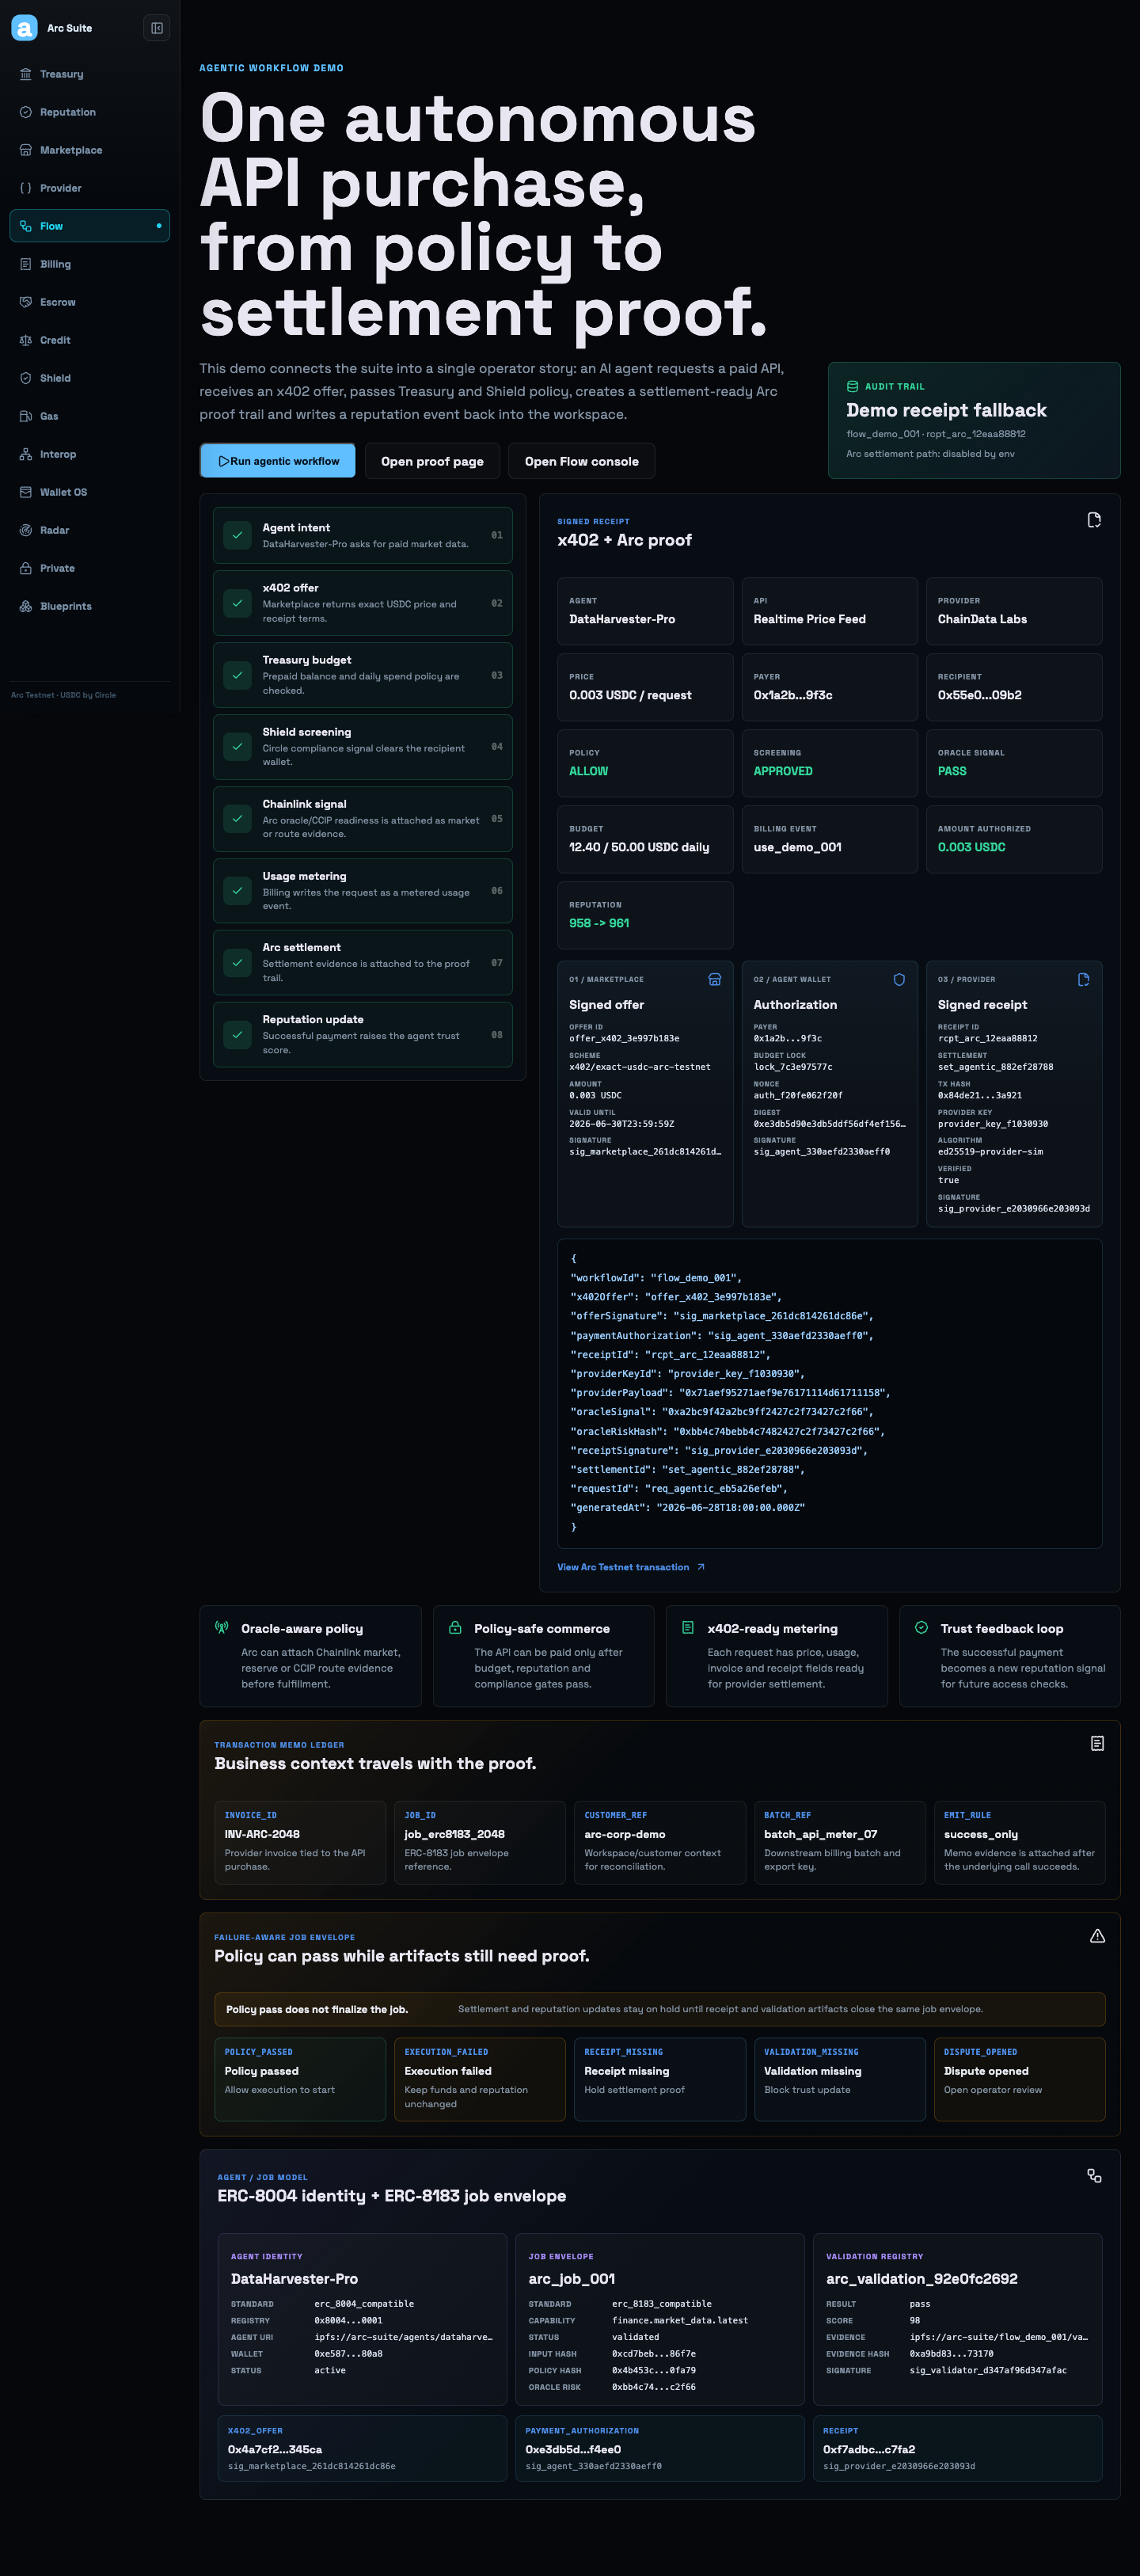The width and height of the screenshot is (1140, 2576).
Task: Click the Billing sidebar icon
Action: [x=26, y=264]
